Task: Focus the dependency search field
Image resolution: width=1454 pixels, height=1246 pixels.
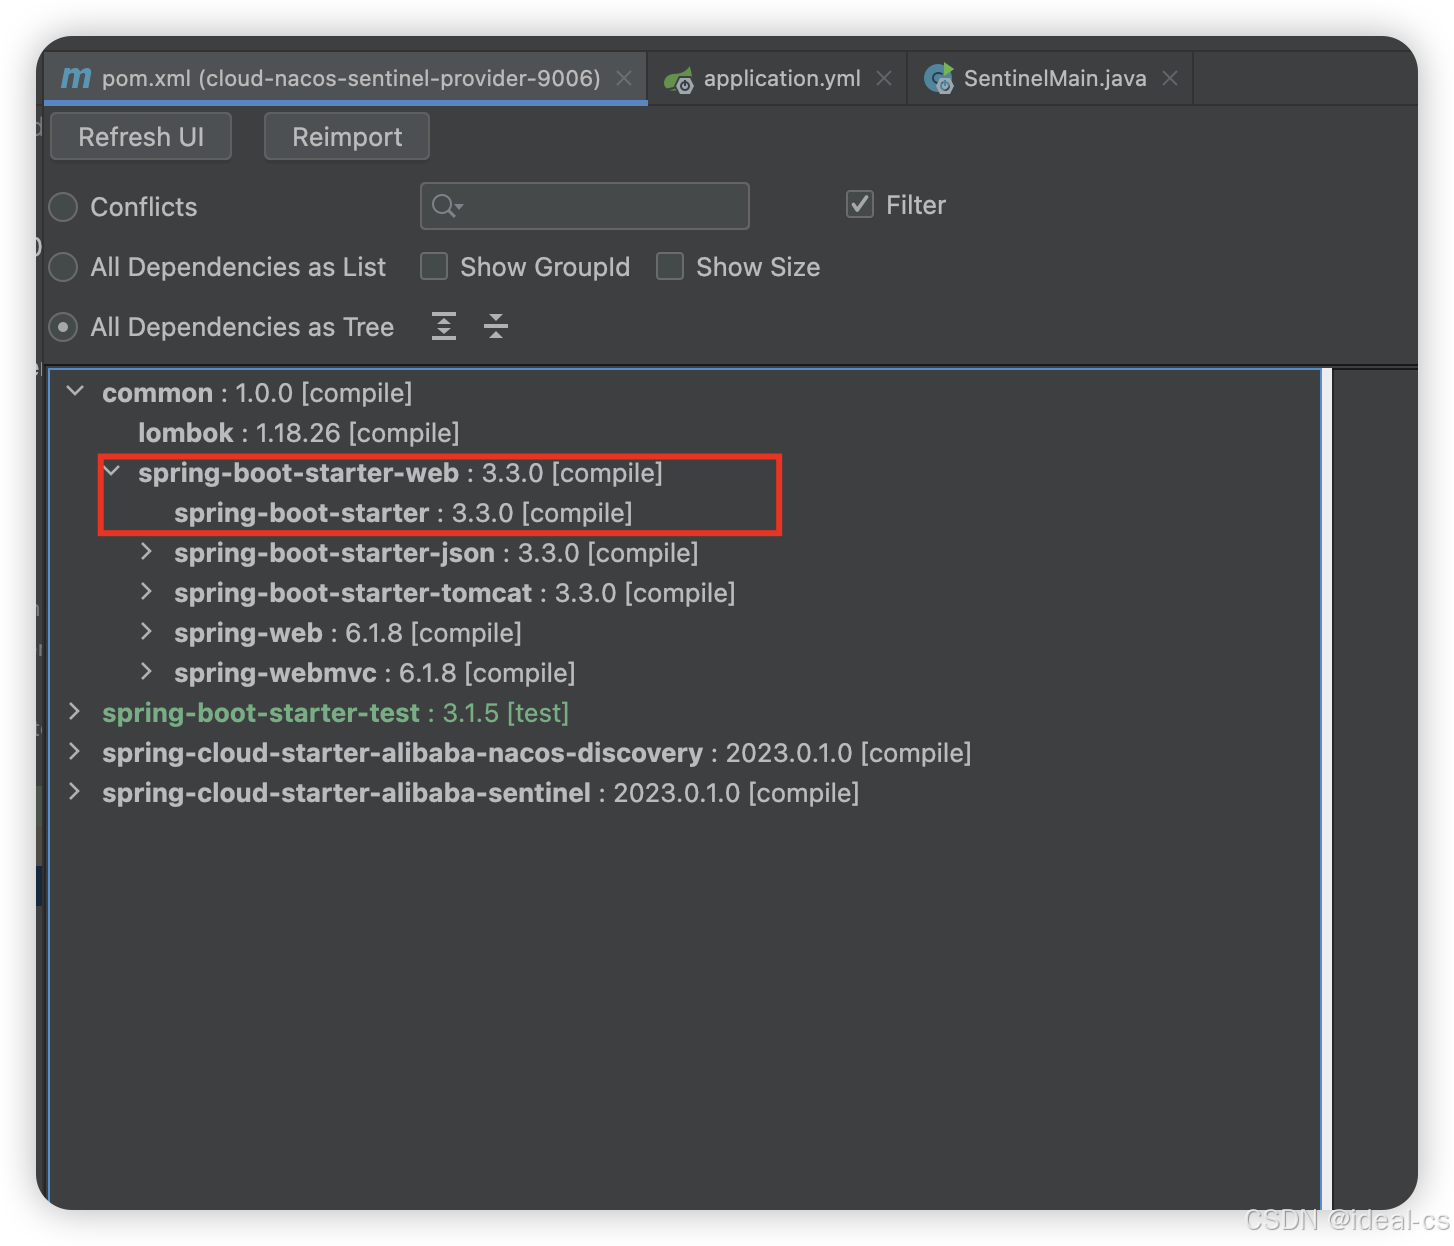Action: tap(585, 206)
